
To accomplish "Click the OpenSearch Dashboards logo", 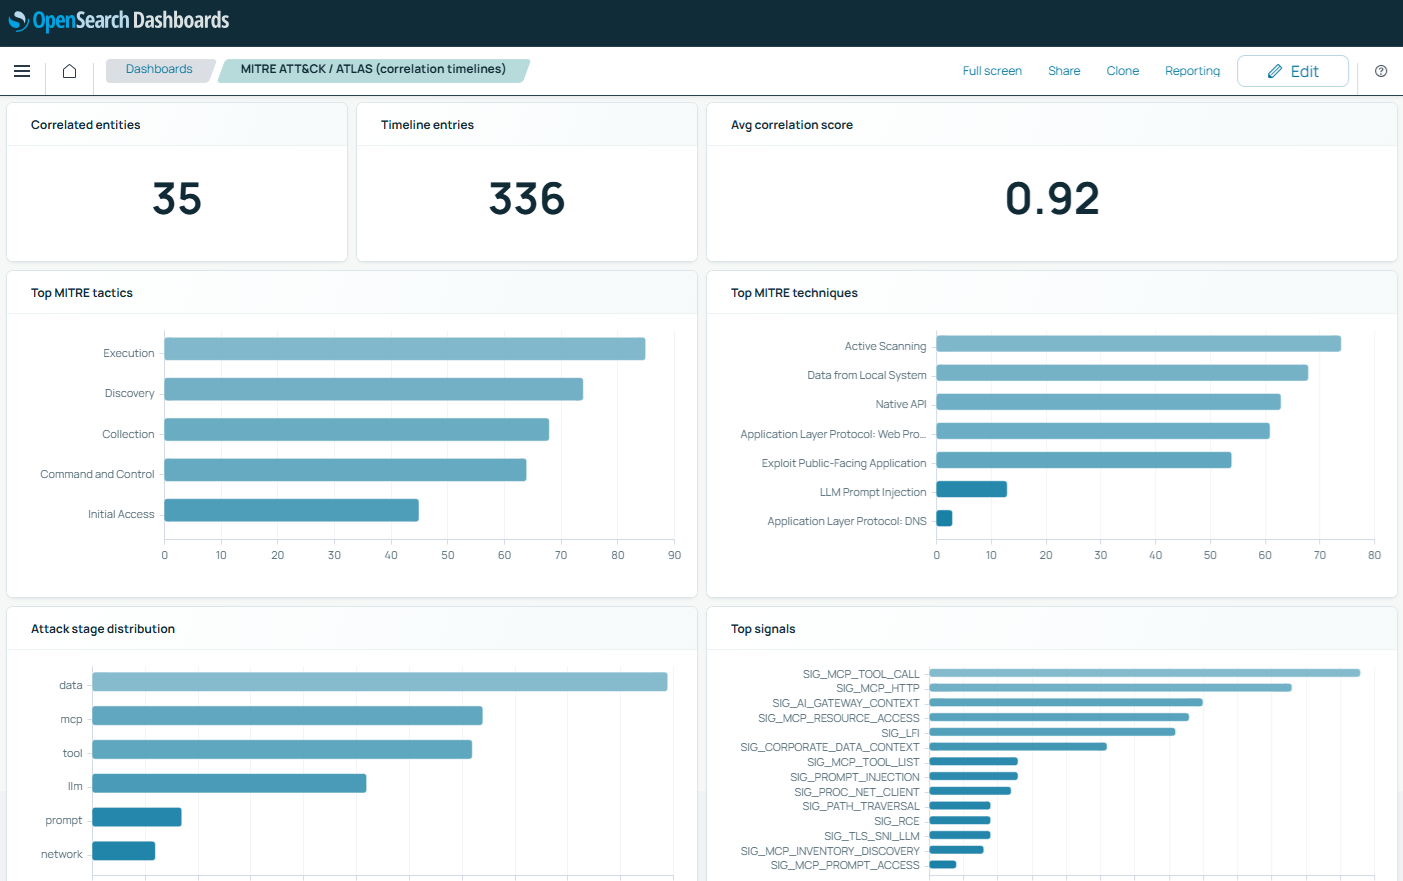I will 119,20.
